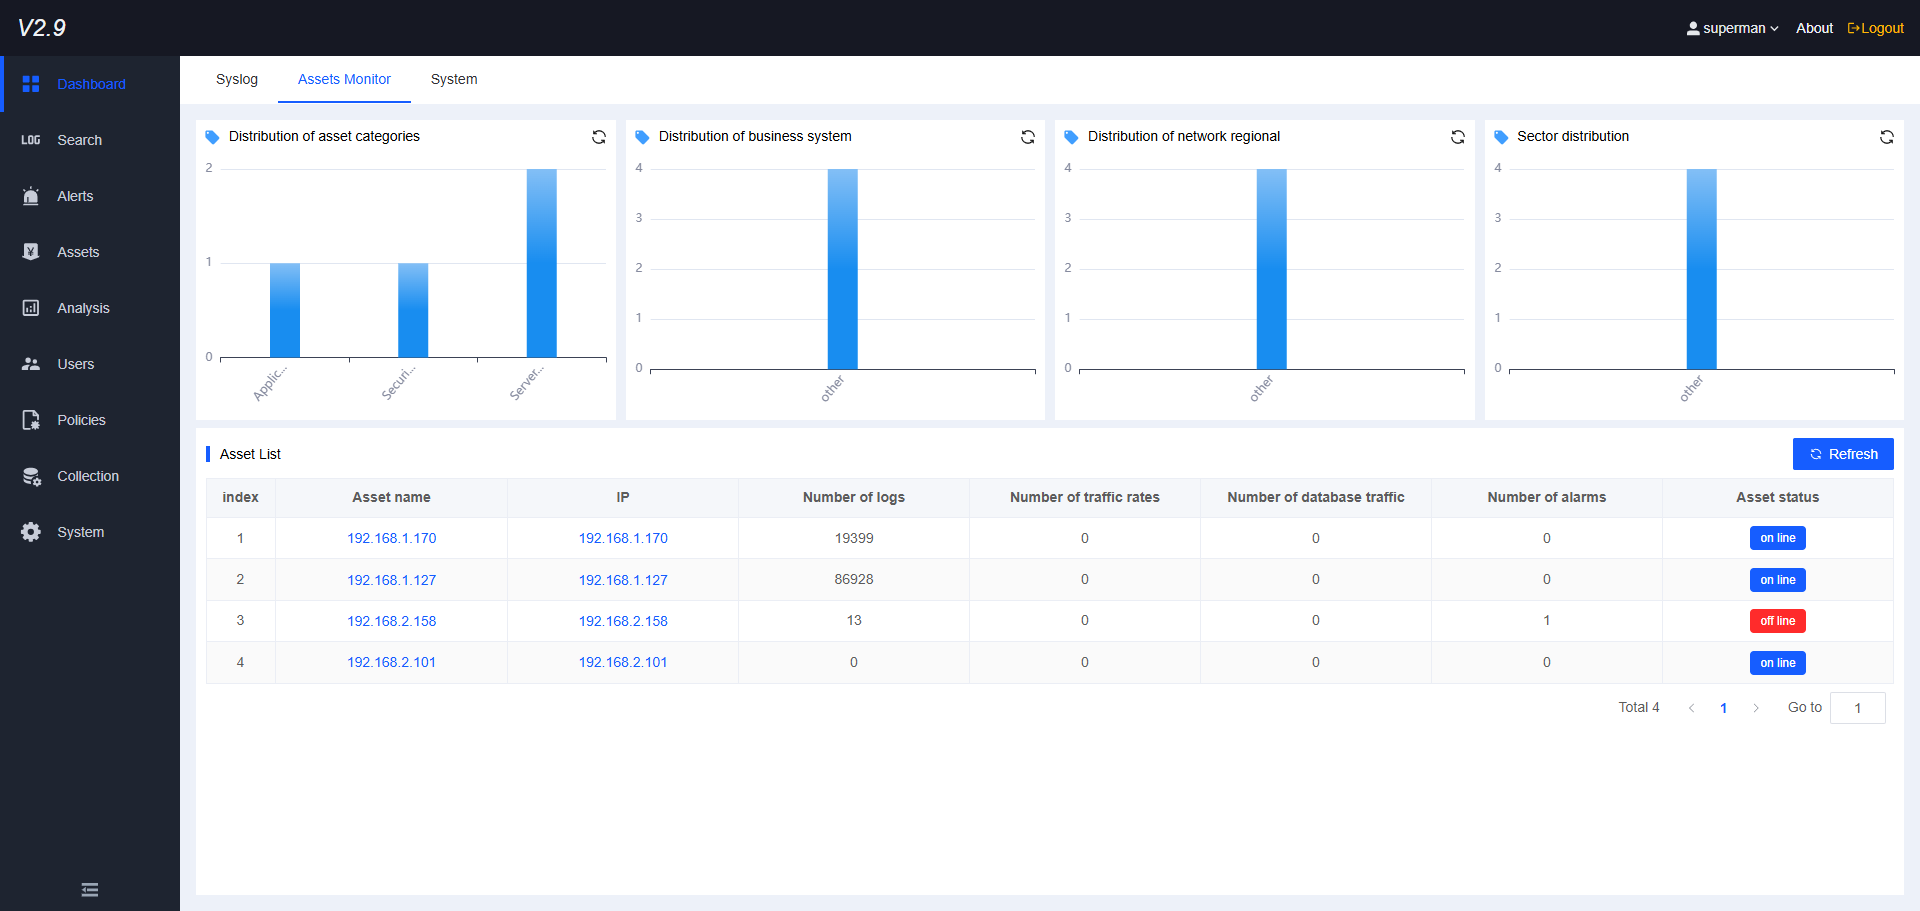This screenshot has width=1920, height=911.
Task: Click the Number of logs column header
Action: coord(854,497)
